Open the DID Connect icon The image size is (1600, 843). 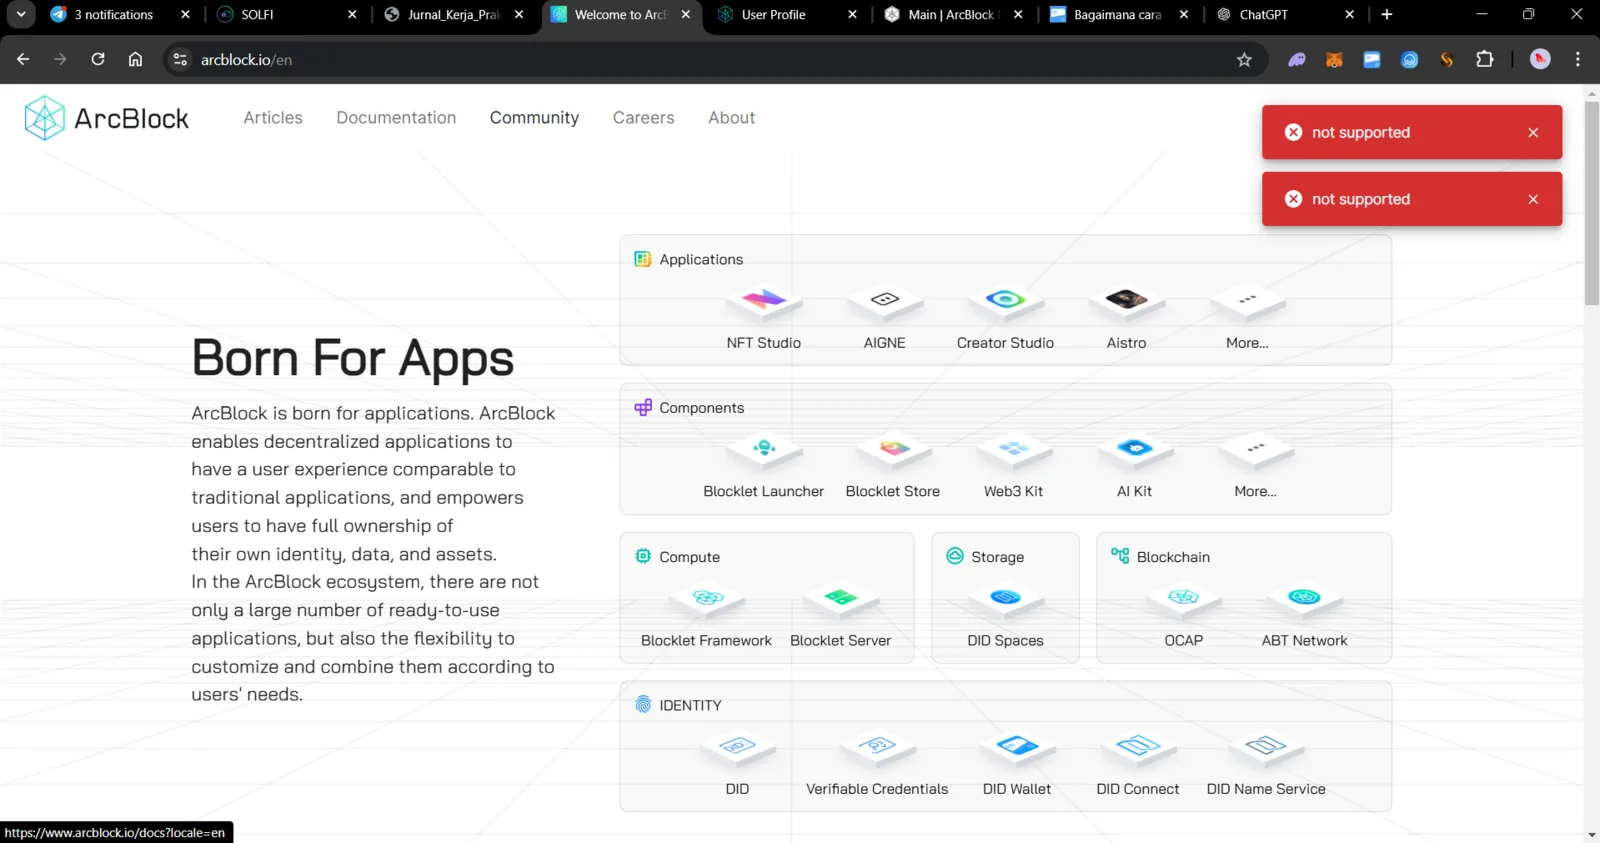tap(1138, 747)
